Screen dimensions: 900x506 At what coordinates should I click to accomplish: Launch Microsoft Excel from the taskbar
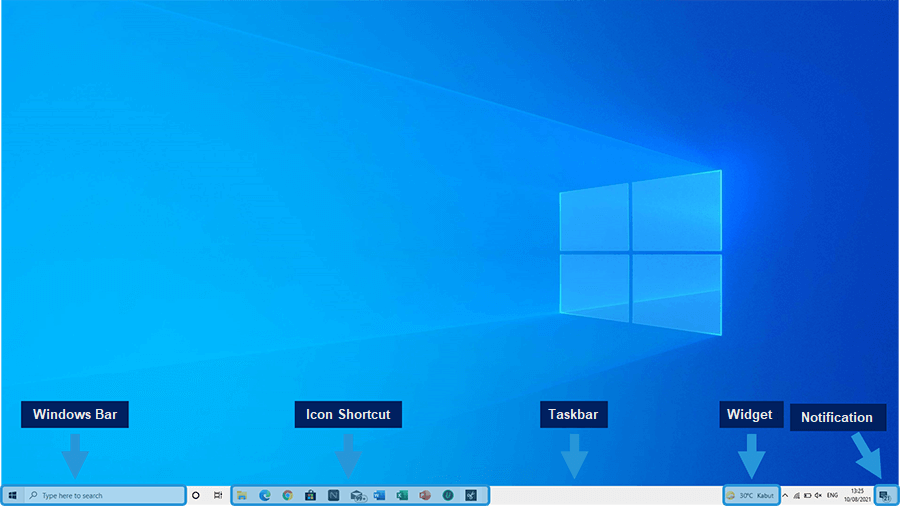402,496
